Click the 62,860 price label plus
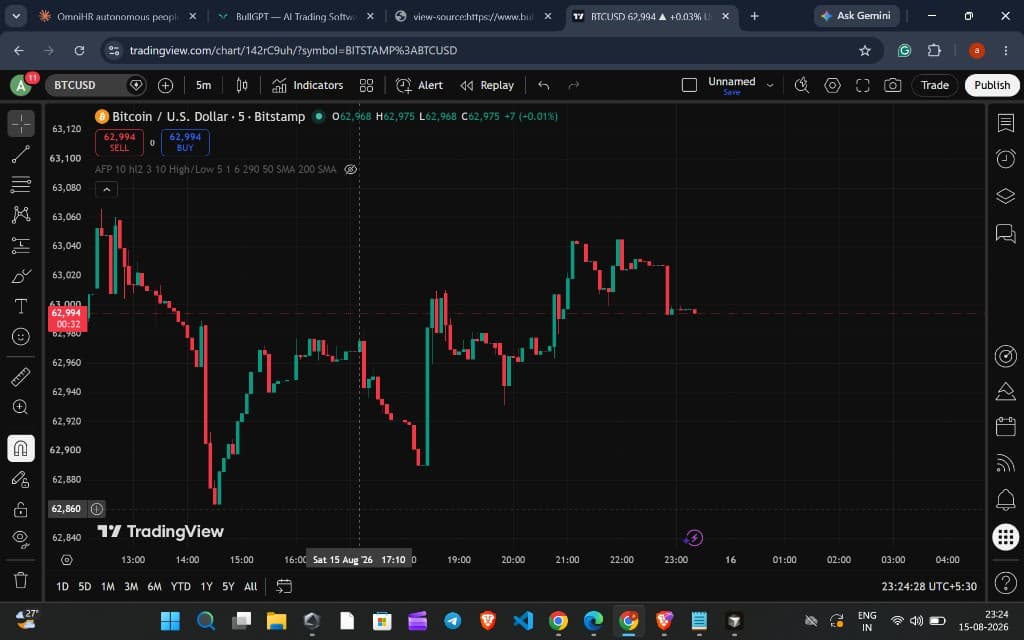This screenshot has height=640, width=1024. coord(97,509)
